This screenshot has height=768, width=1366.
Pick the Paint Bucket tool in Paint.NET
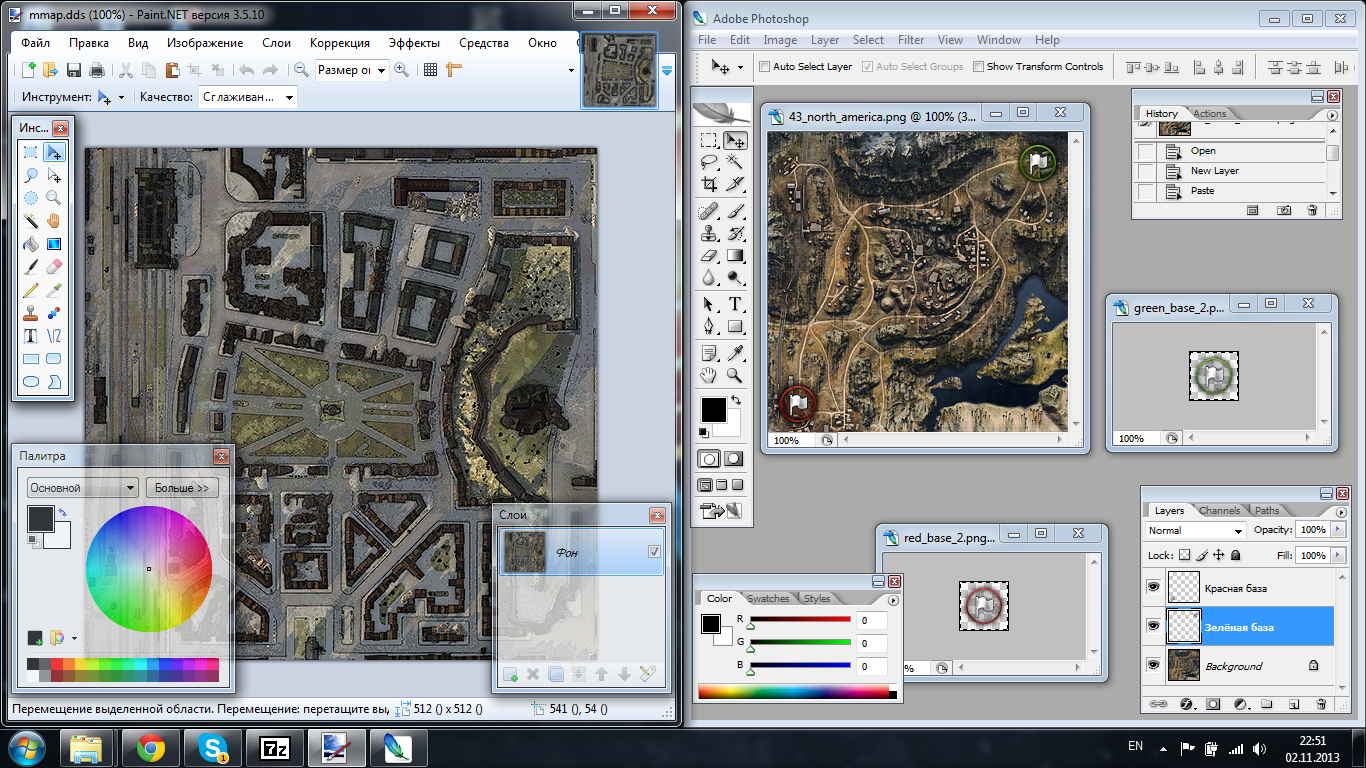[x=31, y=244]
